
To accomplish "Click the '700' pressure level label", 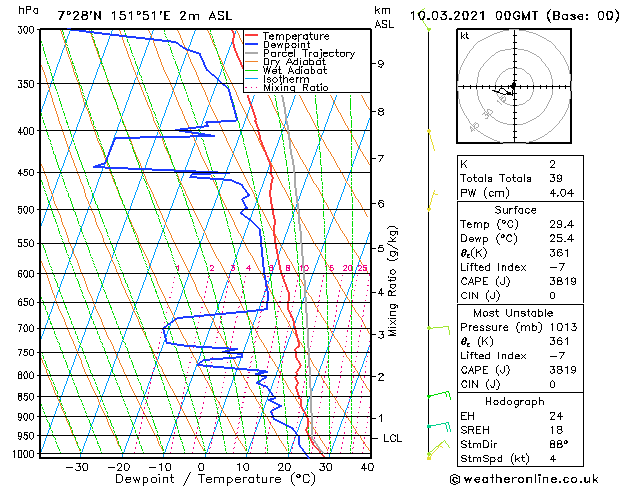I will click(28, 328).
